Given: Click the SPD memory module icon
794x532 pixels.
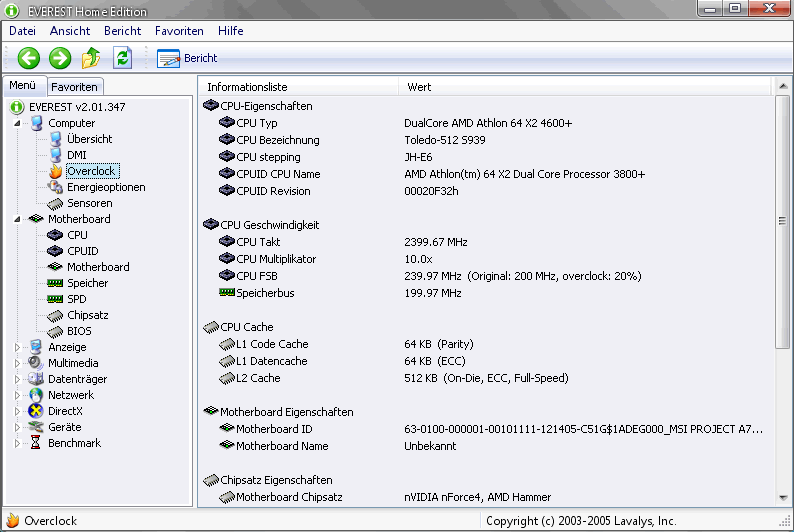Looking at the screenshot, I should (55, 299).
